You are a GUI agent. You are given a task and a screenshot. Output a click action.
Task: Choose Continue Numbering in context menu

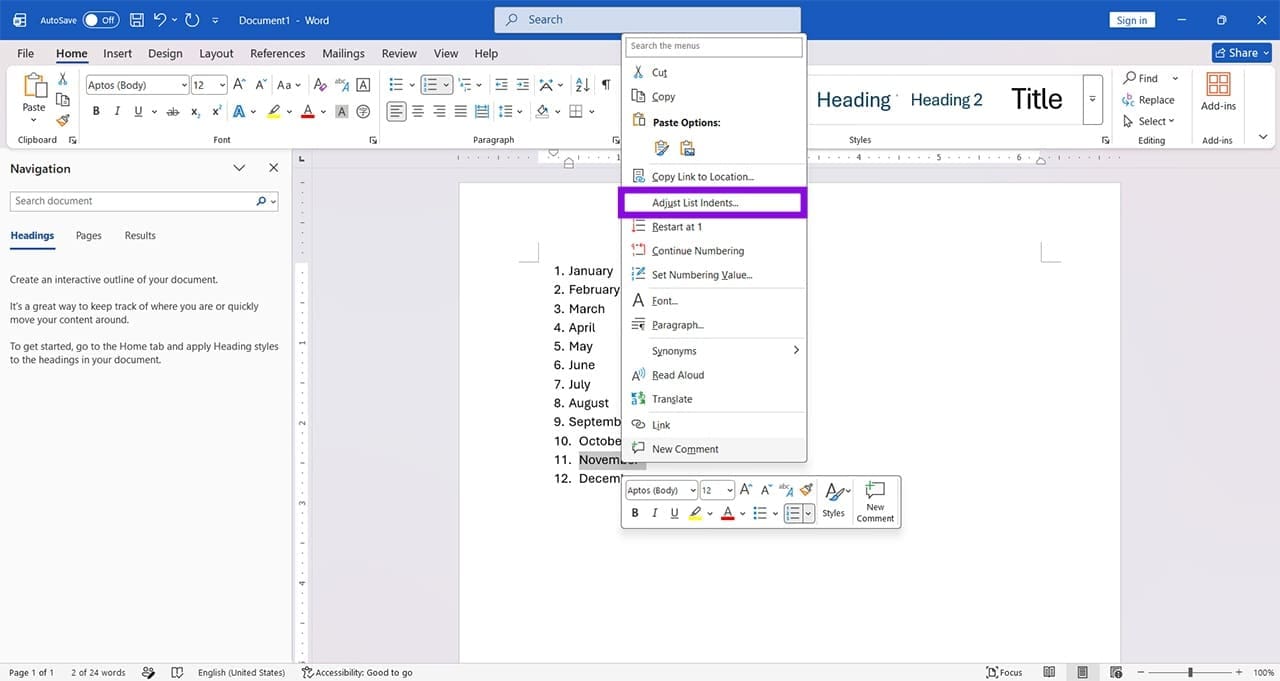(712, 251)
